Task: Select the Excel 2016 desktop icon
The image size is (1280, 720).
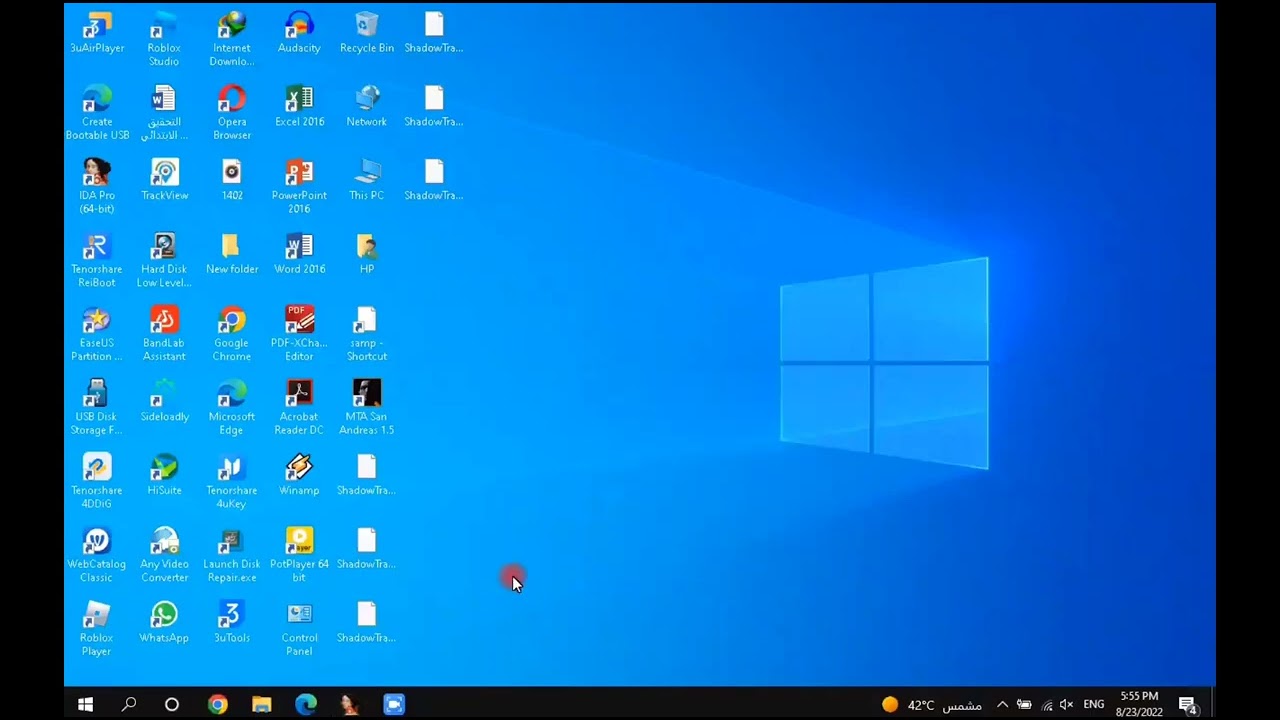Action: (299, 106)
